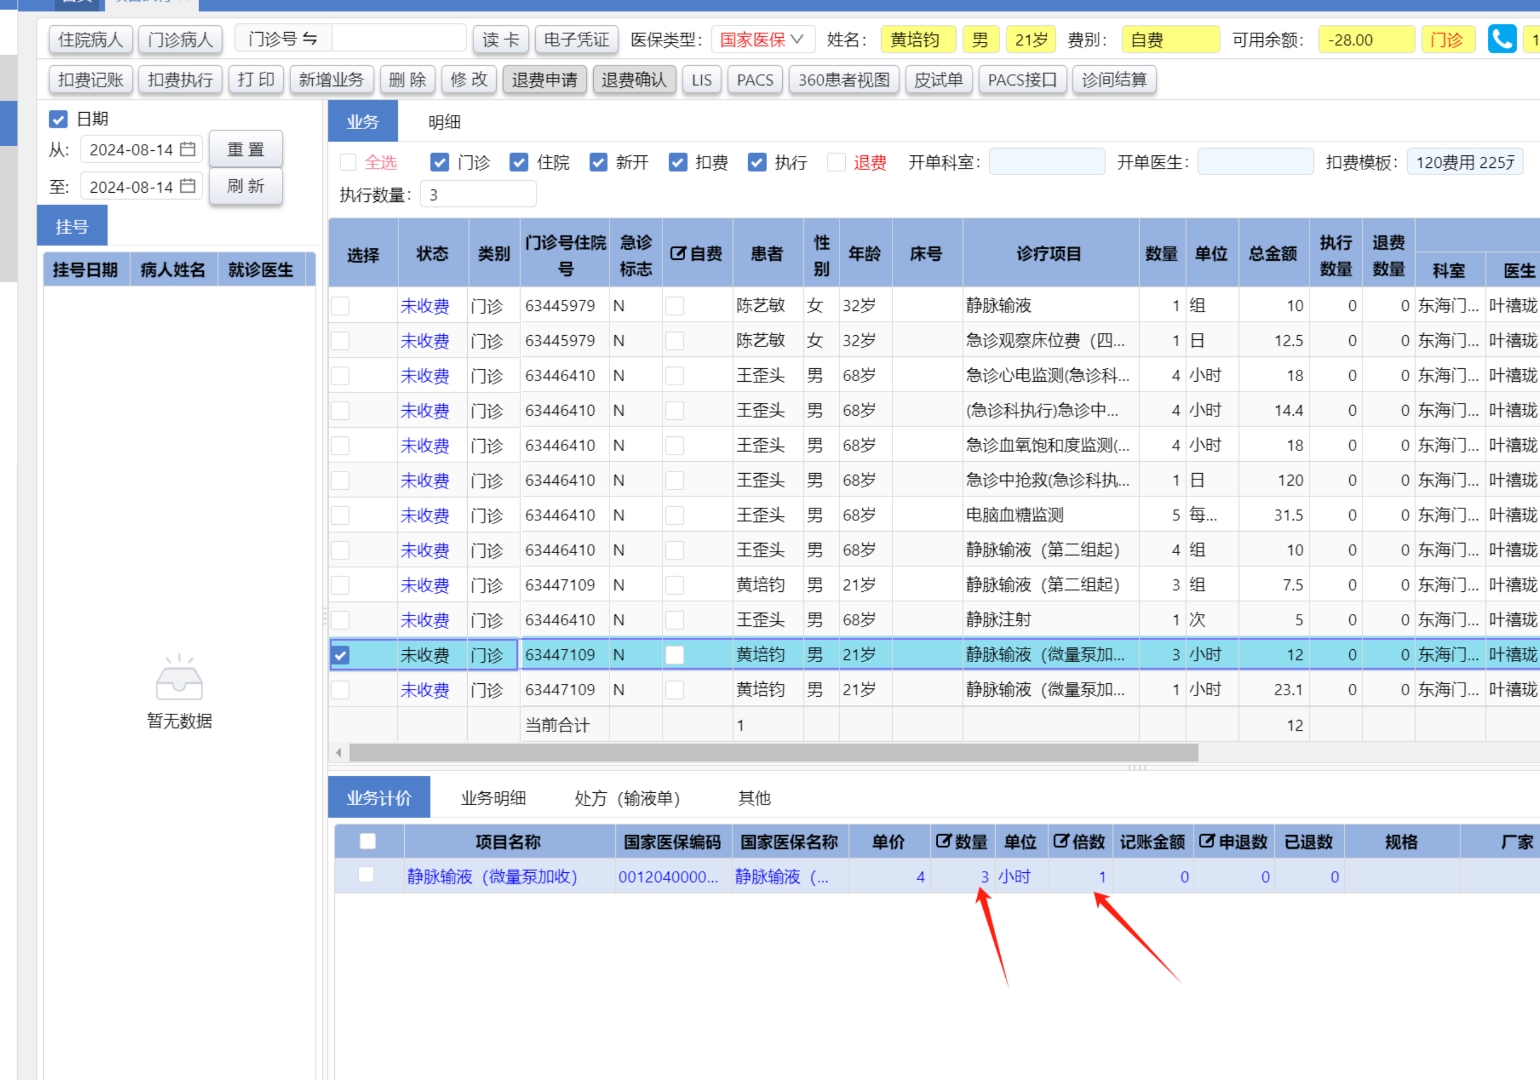
Task: Tick the header checkbox in 业务计价 table
Action: point(367,842)
